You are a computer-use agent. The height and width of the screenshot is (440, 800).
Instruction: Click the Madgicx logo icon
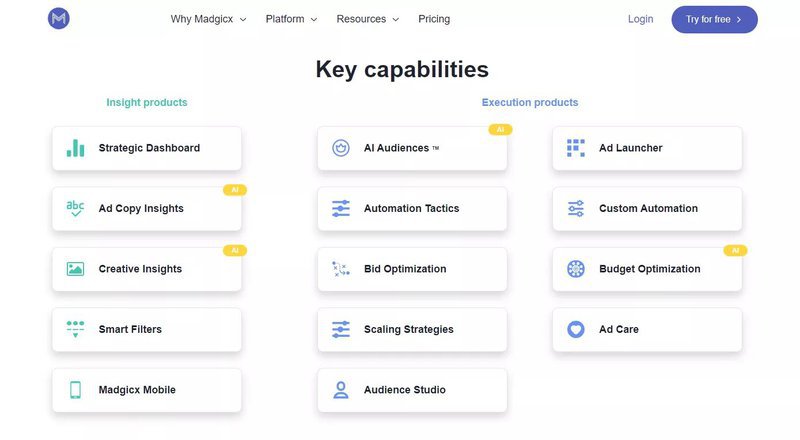[x=59, y=19]
